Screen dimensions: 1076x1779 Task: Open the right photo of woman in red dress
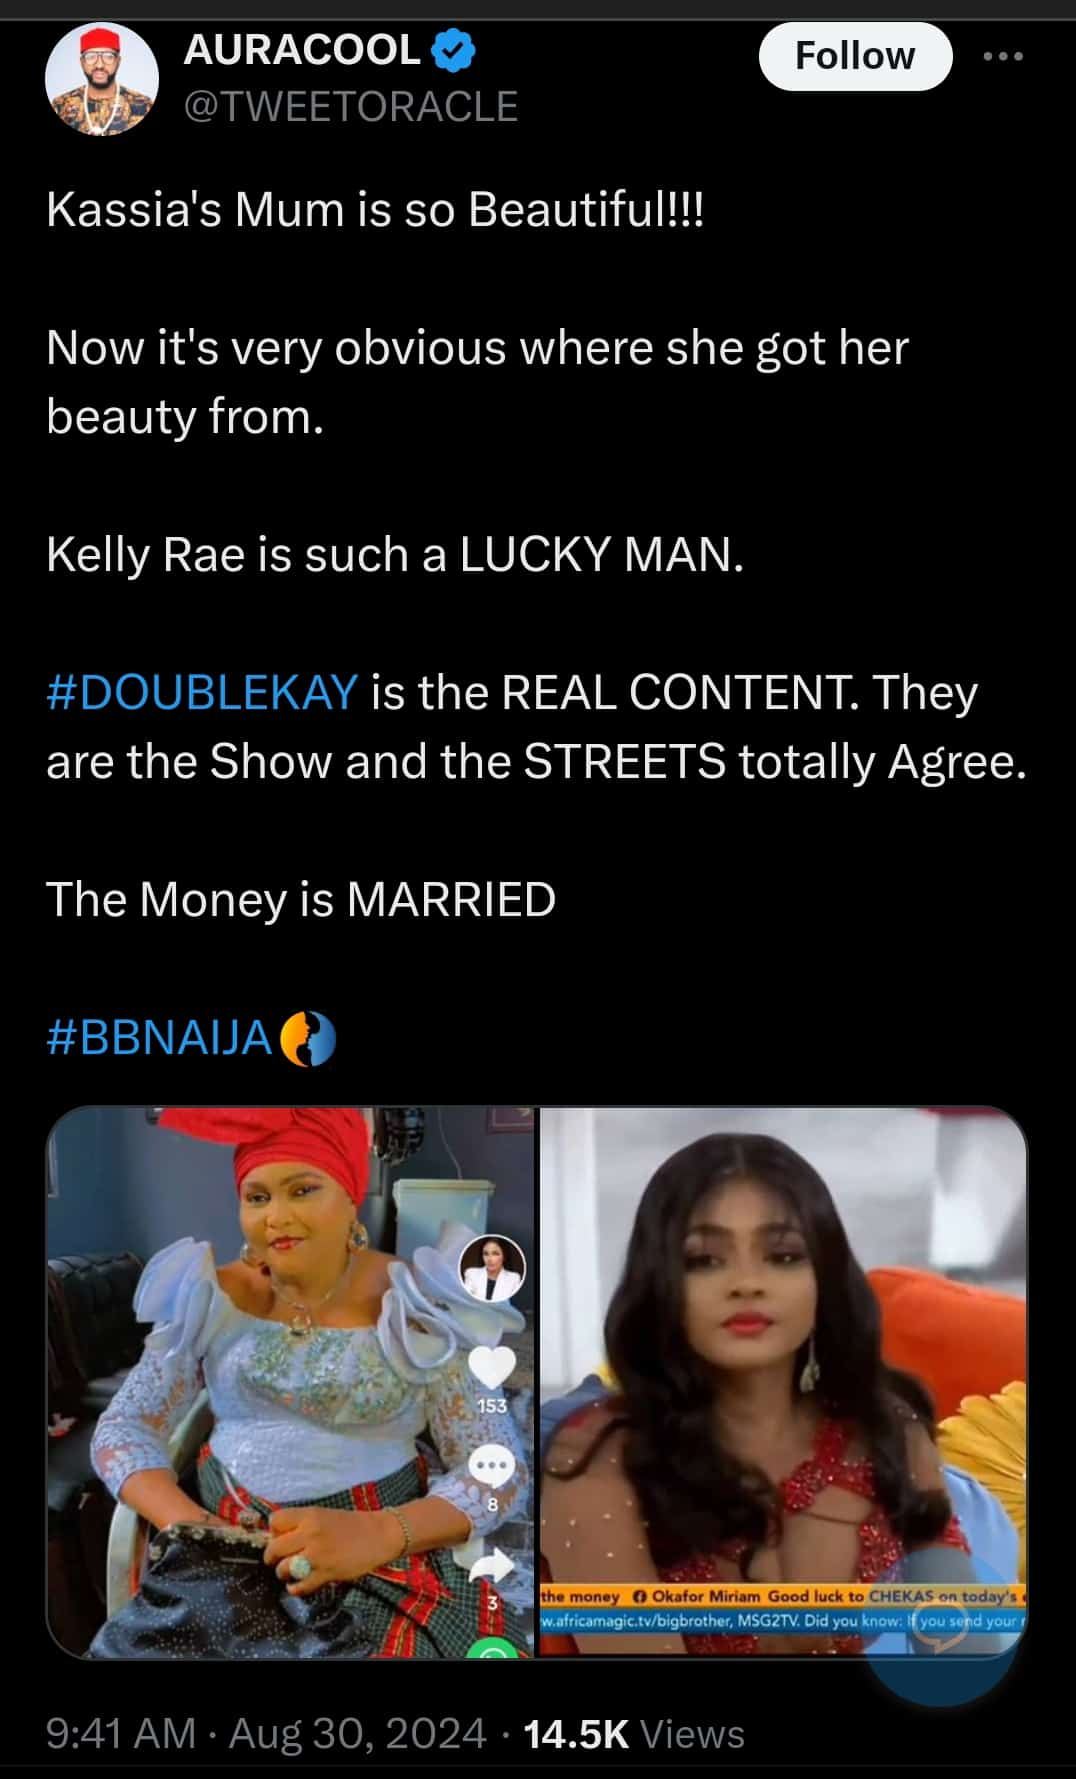pos(784,1382)
